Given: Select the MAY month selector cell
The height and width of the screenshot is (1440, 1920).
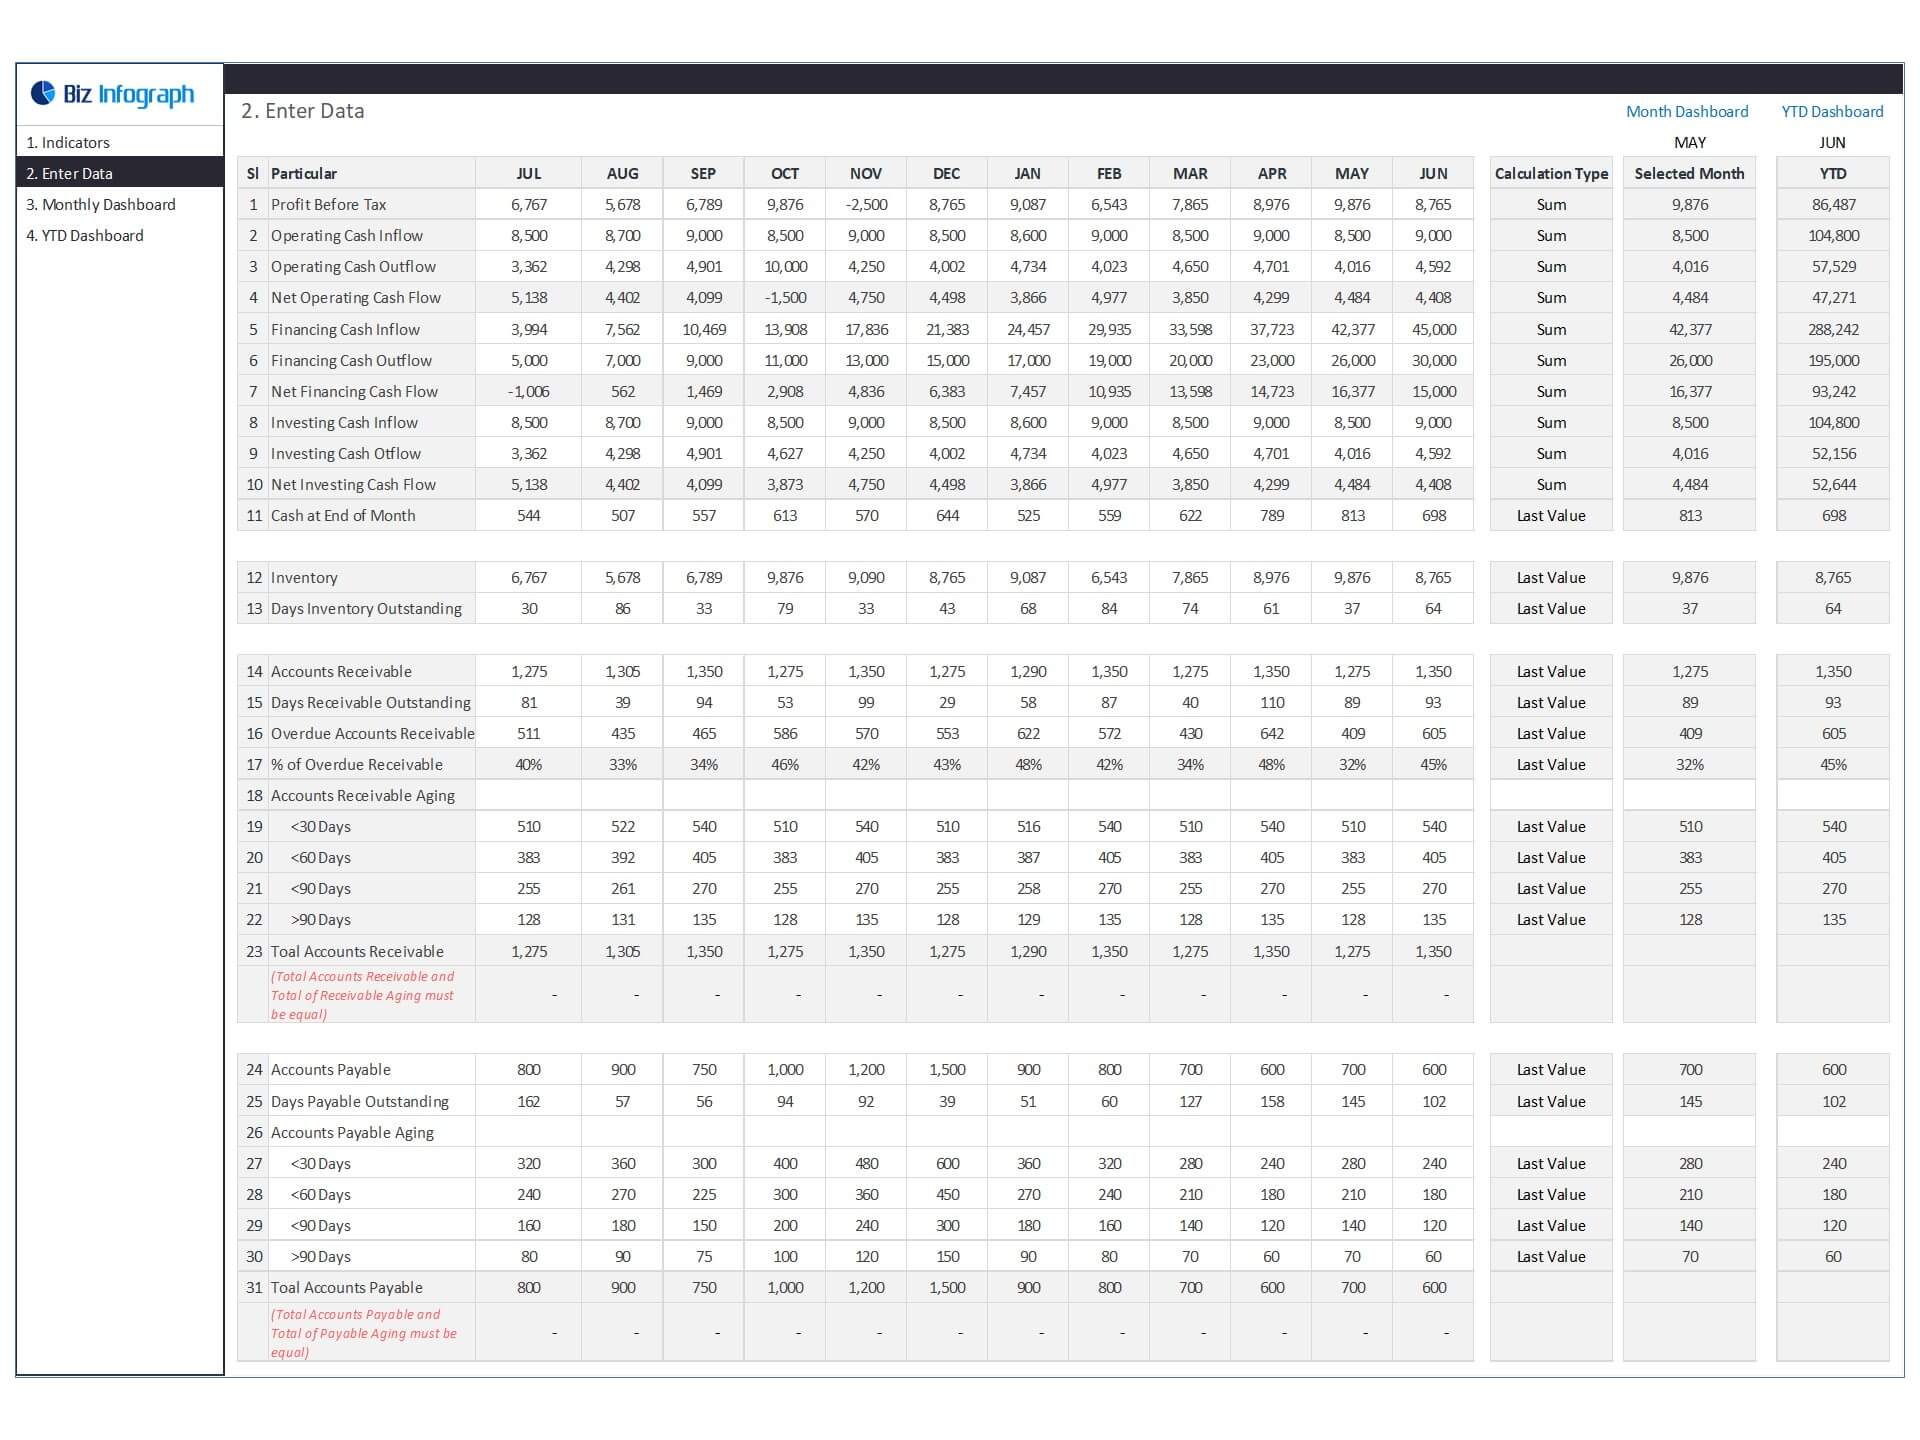Looking at the screenshot, I should tap(1689, 142).
